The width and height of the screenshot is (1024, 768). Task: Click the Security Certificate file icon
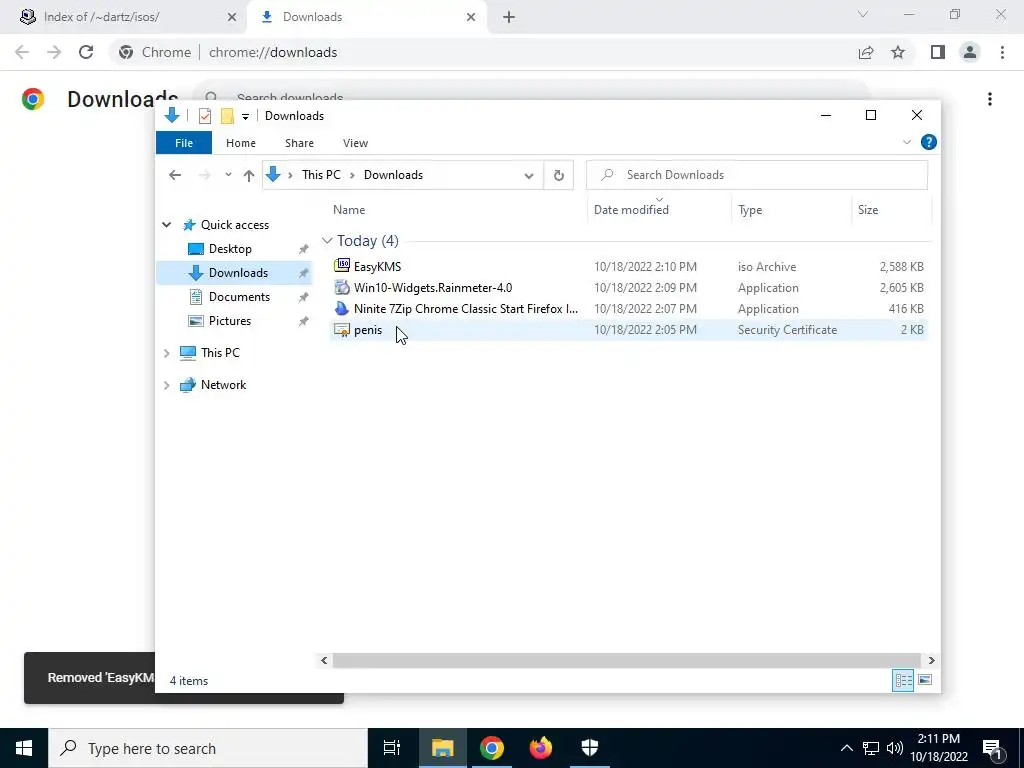click(x=342, y=330)
